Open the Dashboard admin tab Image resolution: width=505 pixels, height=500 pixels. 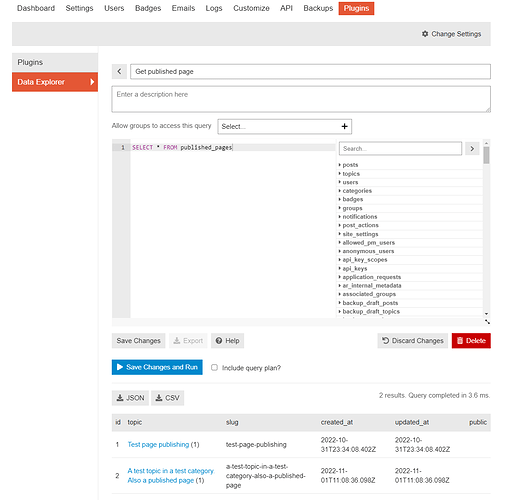pos(36,8)
